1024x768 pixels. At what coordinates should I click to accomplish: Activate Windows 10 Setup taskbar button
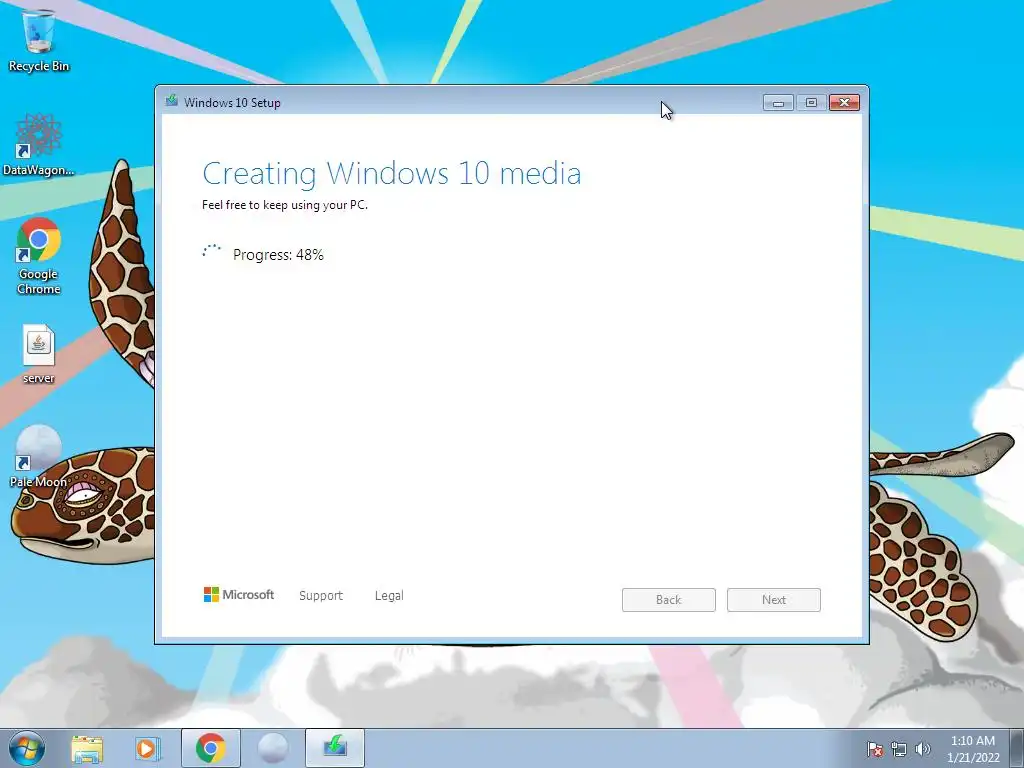click(334, 748)
